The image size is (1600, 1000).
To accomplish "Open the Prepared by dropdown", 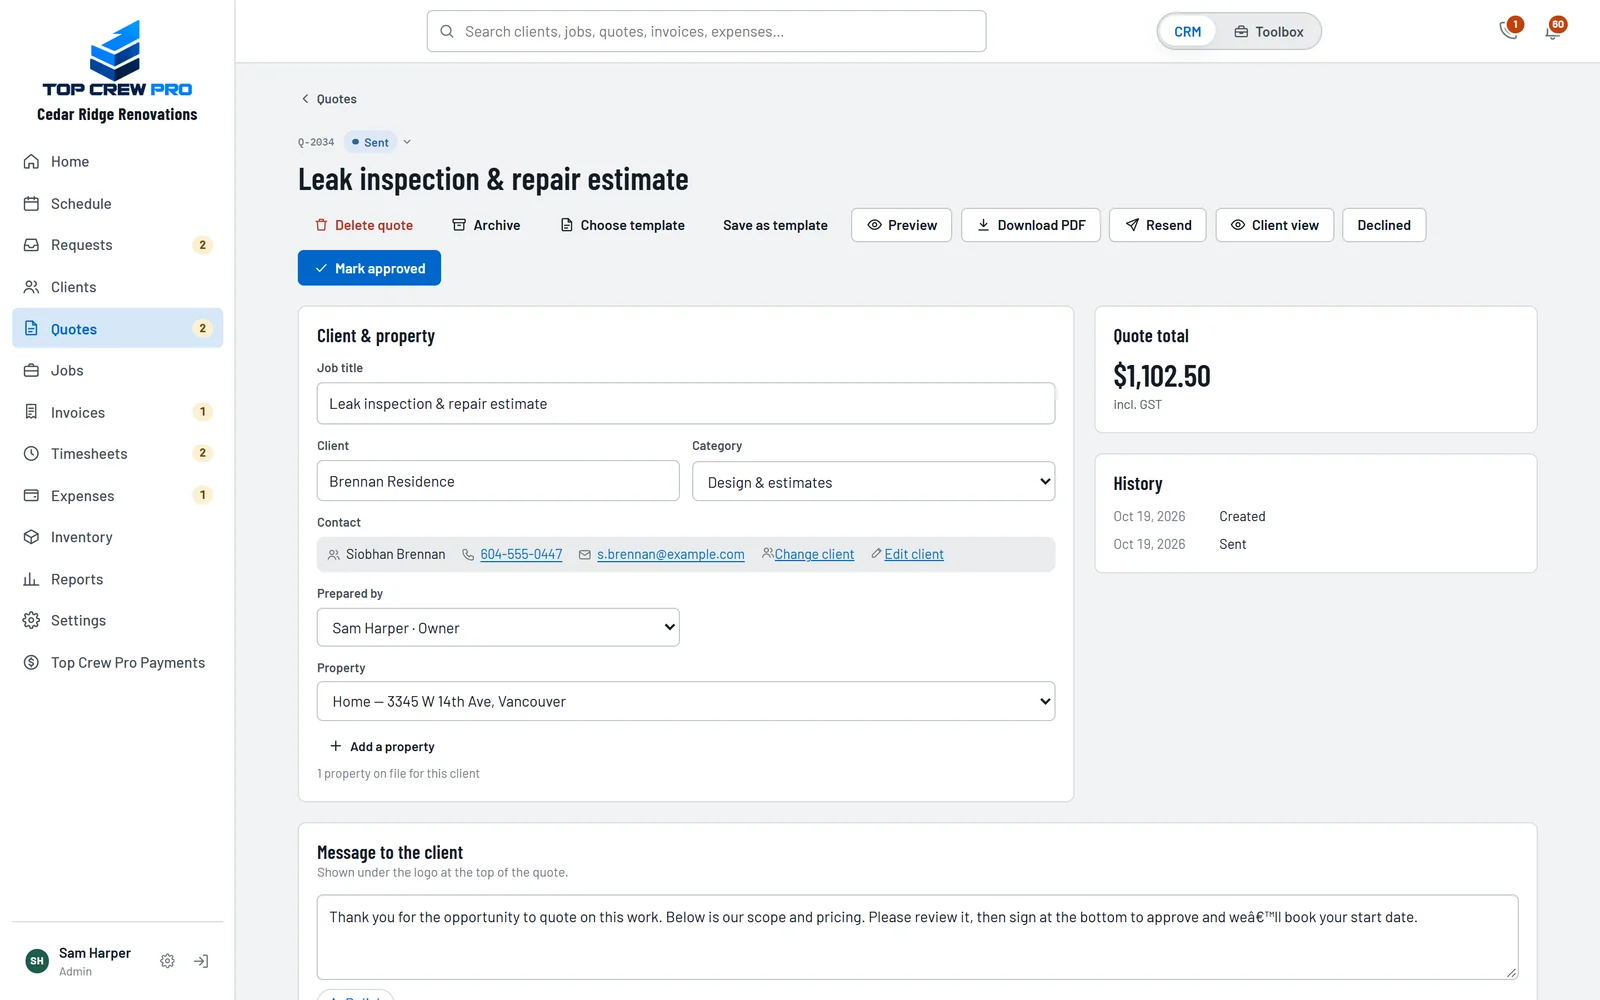I will pos(498,628).
